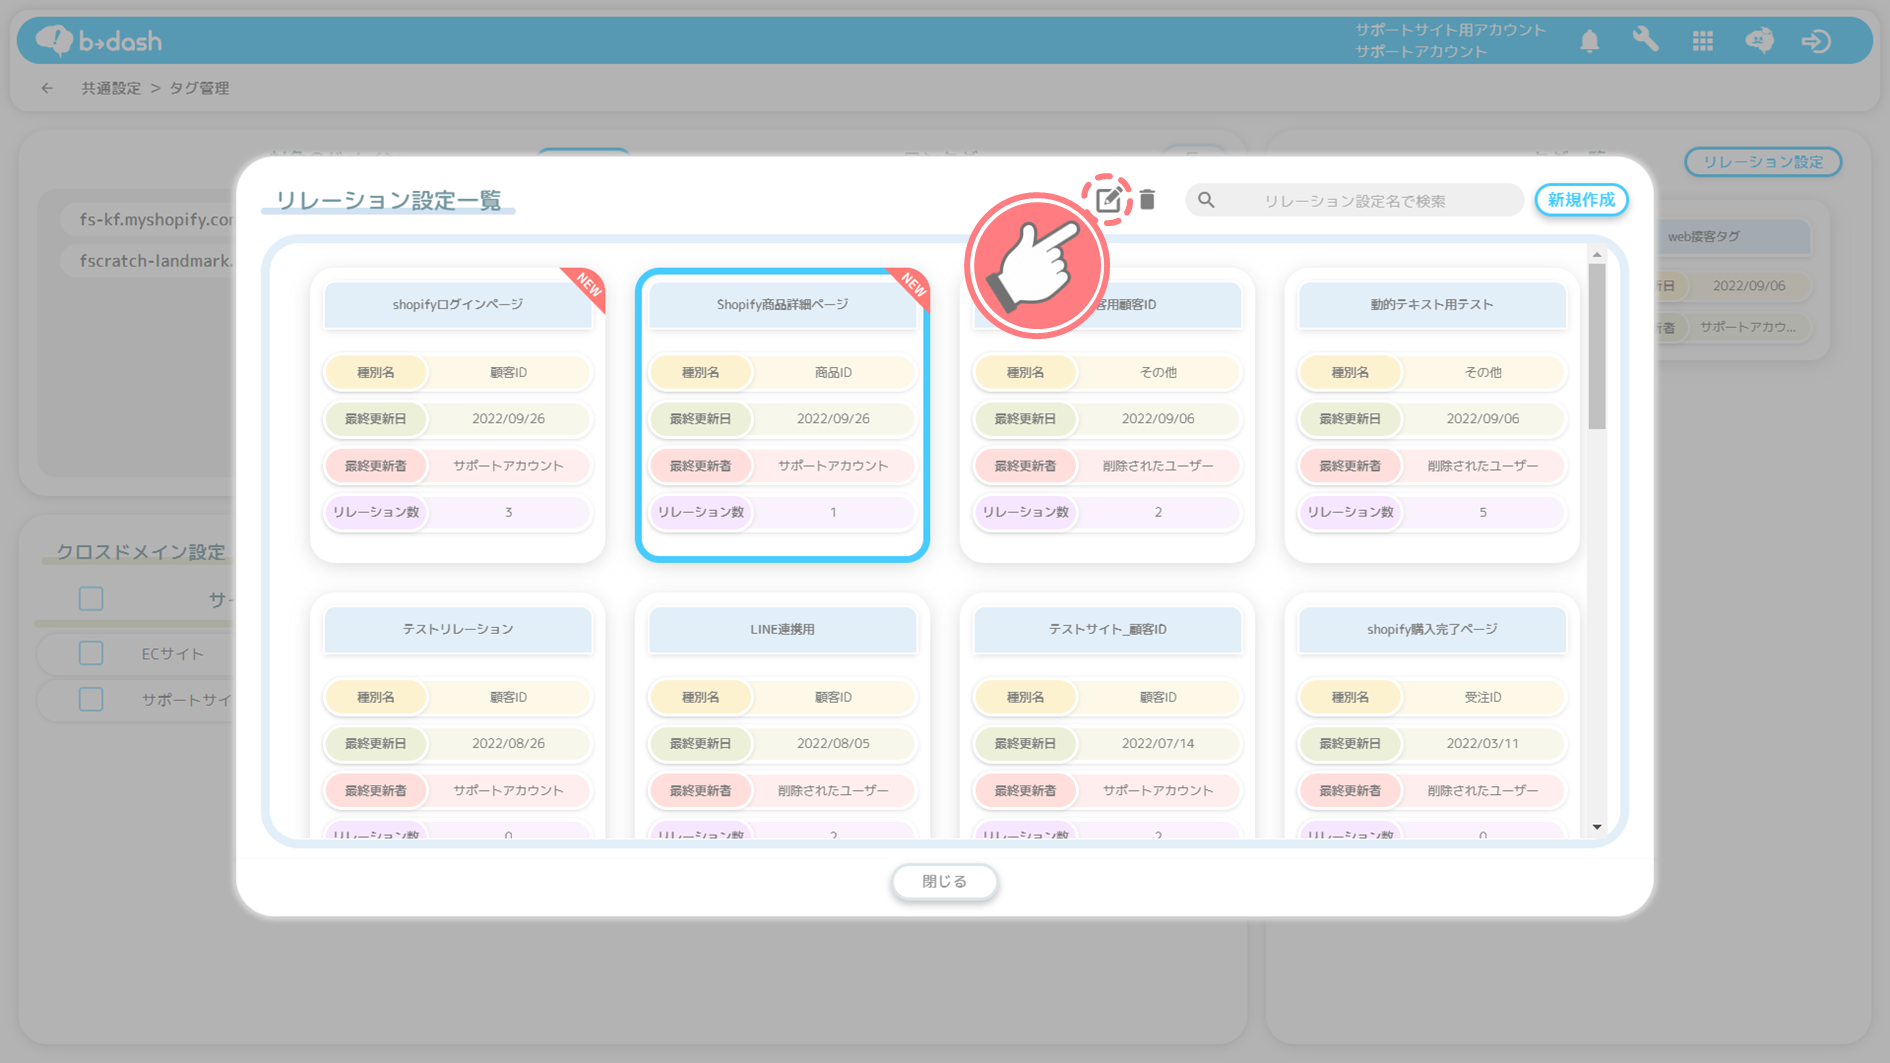
Task: Click the b→dash logo
Action: (x=99, y=40)
